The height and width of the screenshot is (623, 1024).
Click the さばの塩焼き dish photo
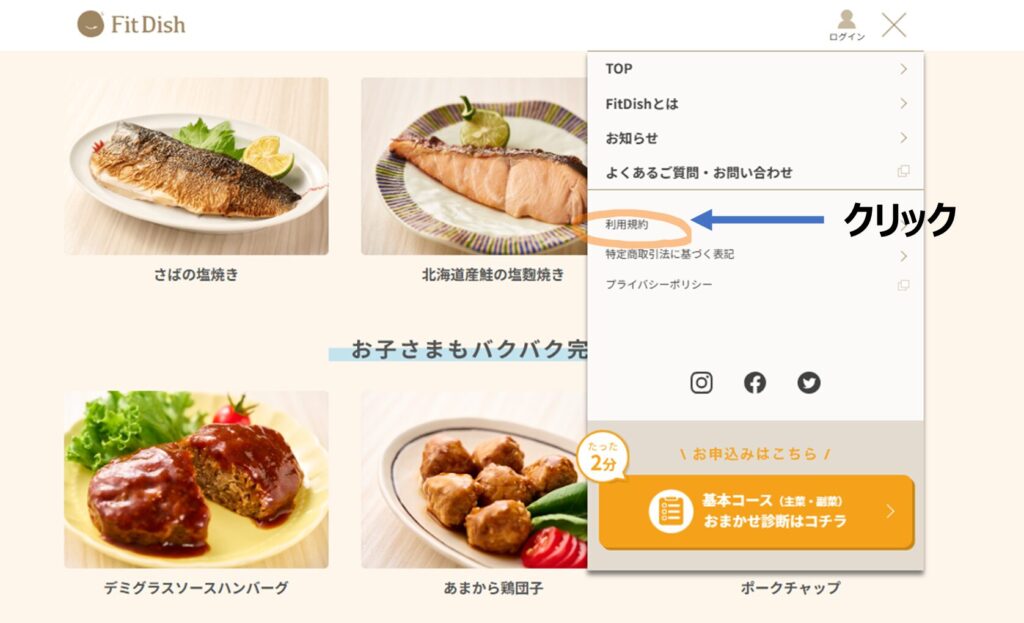pyautogui.click(x=196, y=166)
